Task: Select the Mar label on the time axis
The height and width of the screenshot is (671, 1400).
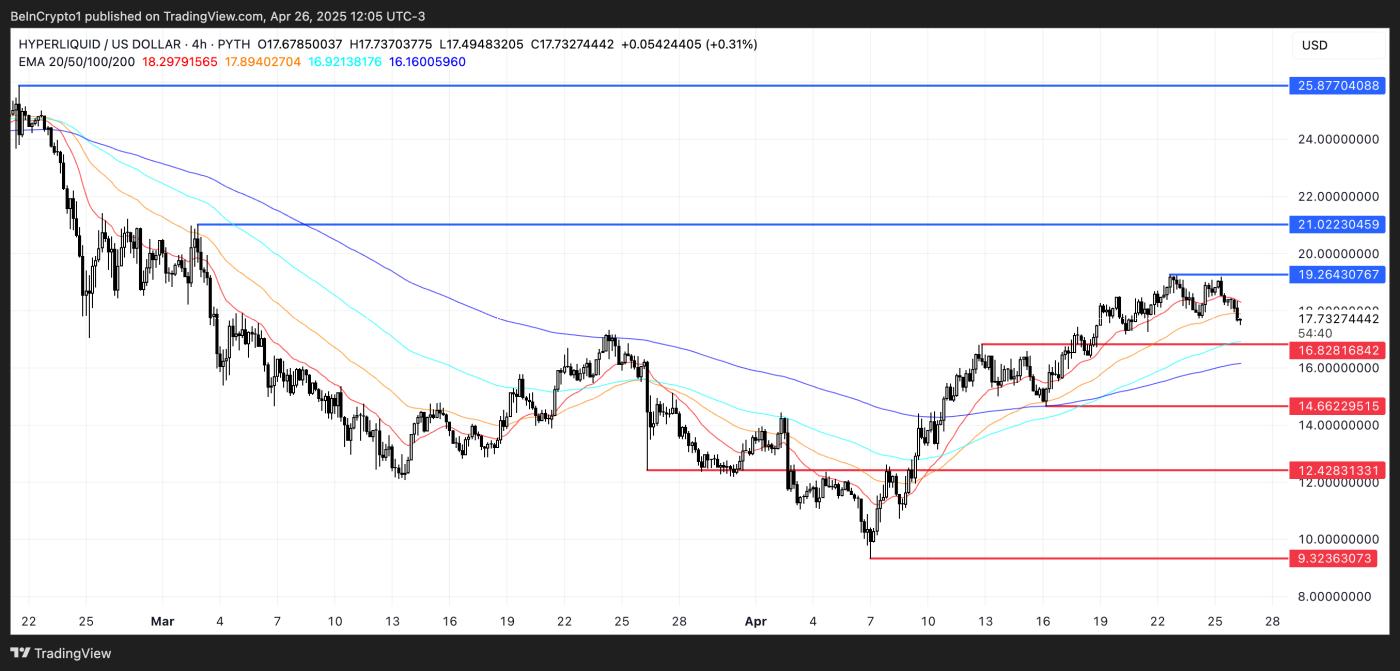Action: [x=162, y=621]
